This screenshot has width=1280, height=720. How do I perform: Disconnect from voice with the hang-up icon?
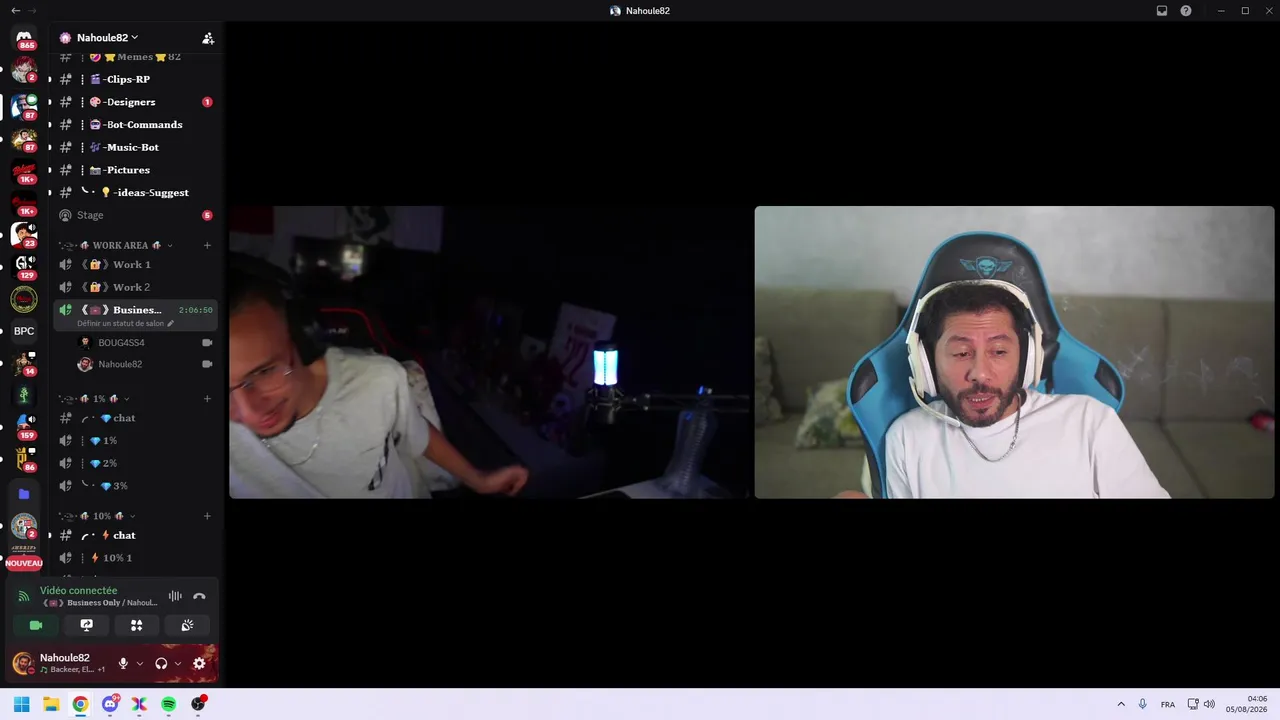[199, 596]
